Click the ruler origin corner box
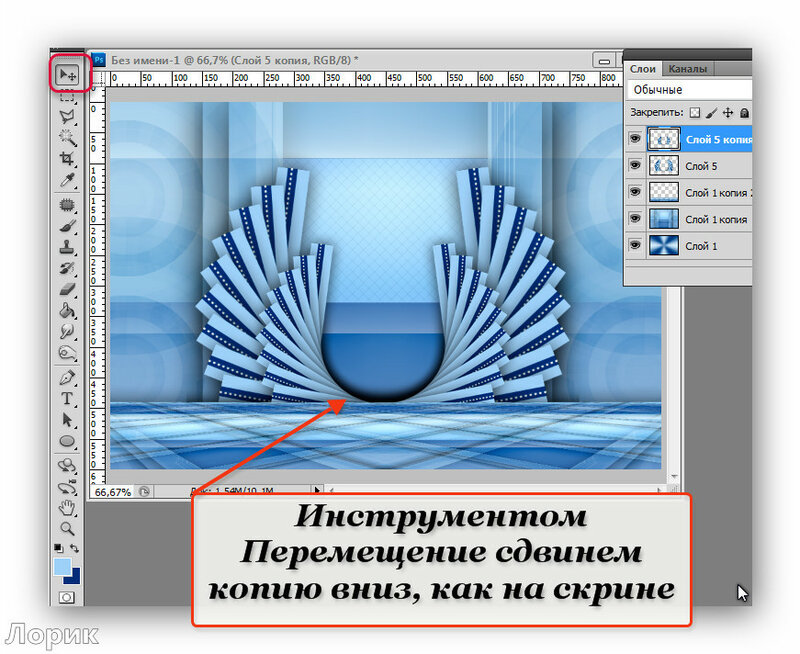The image size is (800, 654). click(98, 79)
